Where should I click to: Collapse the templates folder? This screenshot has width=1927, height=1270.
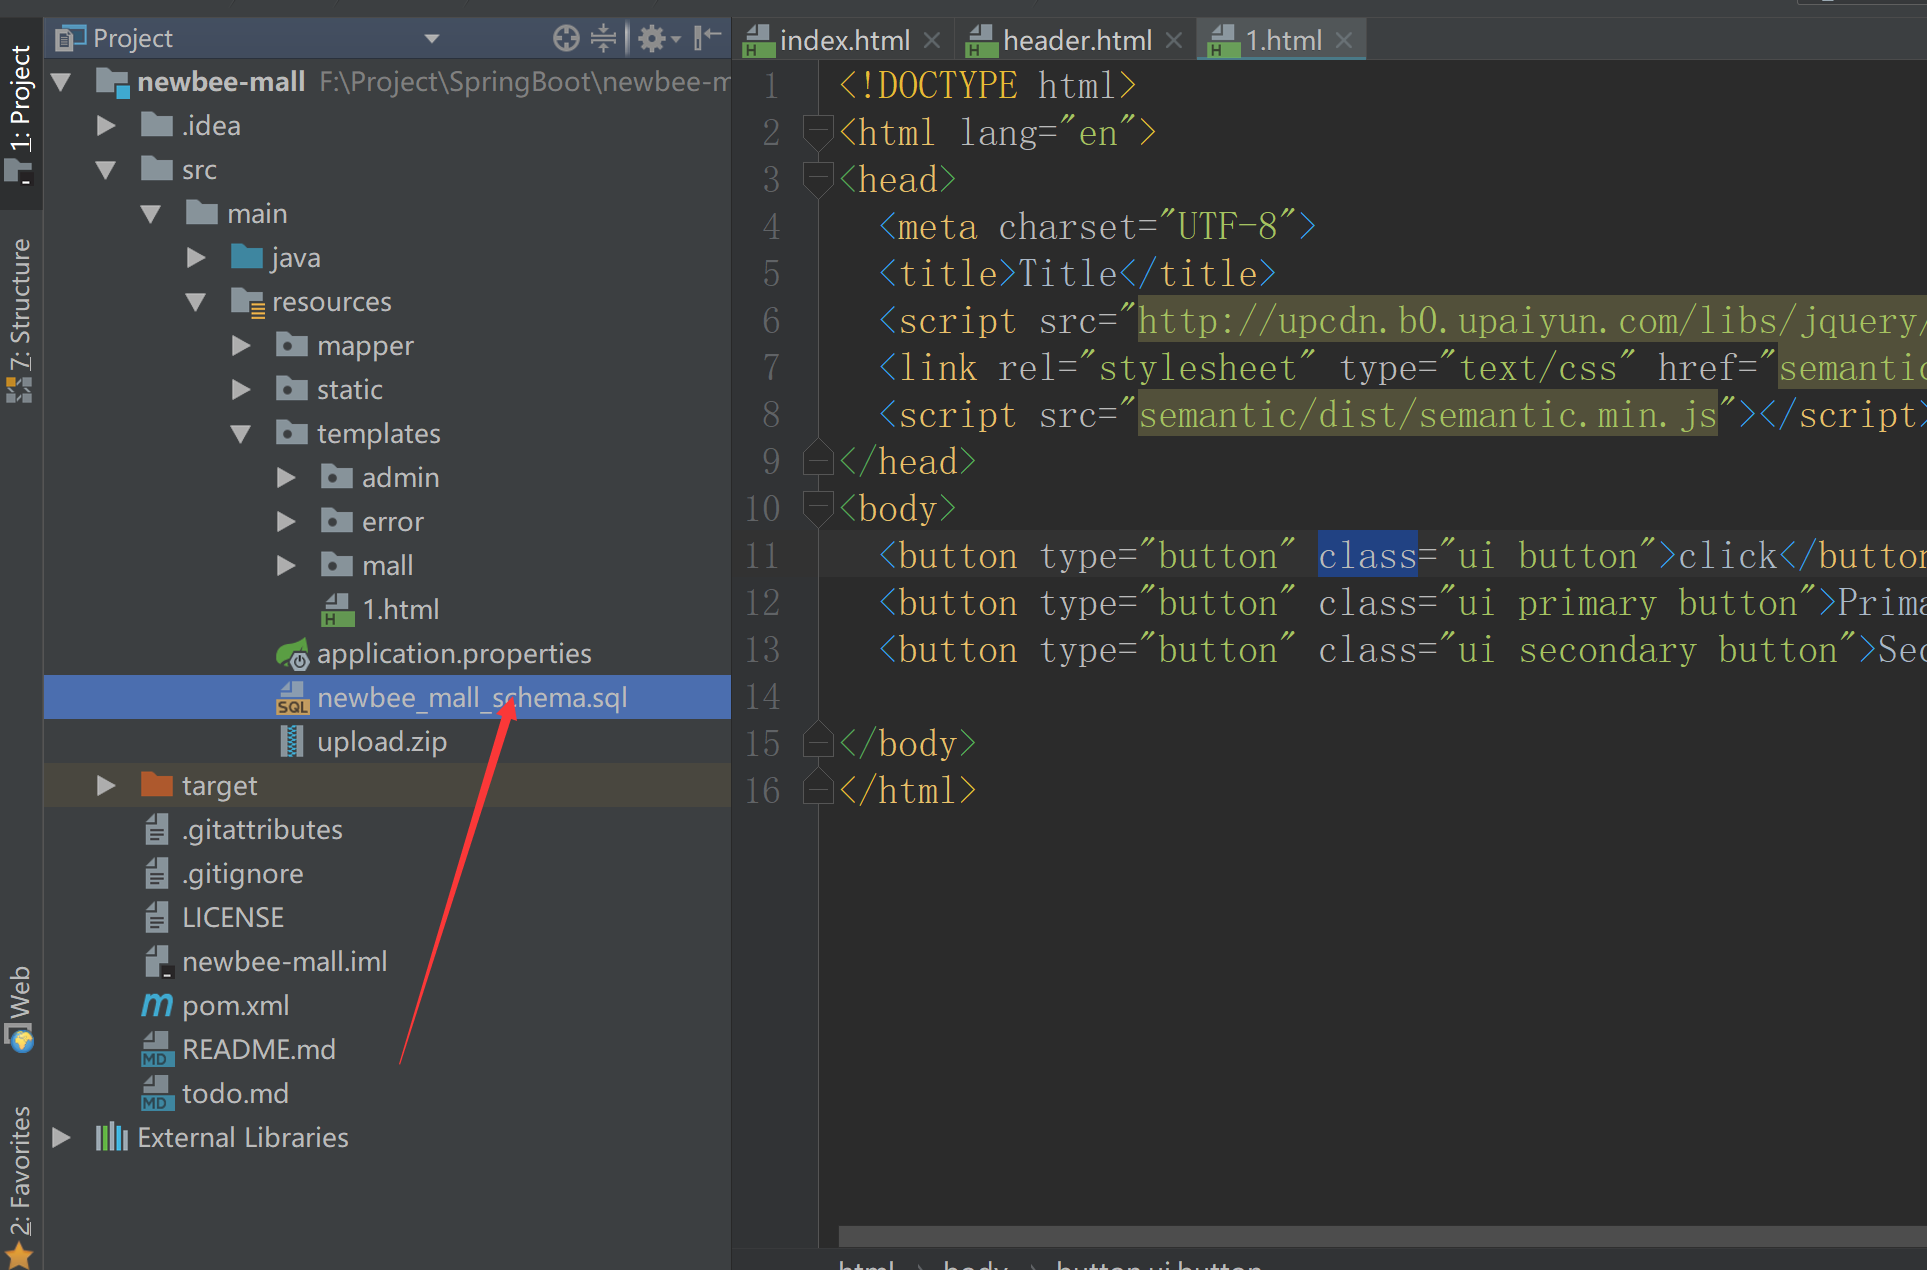241,434
